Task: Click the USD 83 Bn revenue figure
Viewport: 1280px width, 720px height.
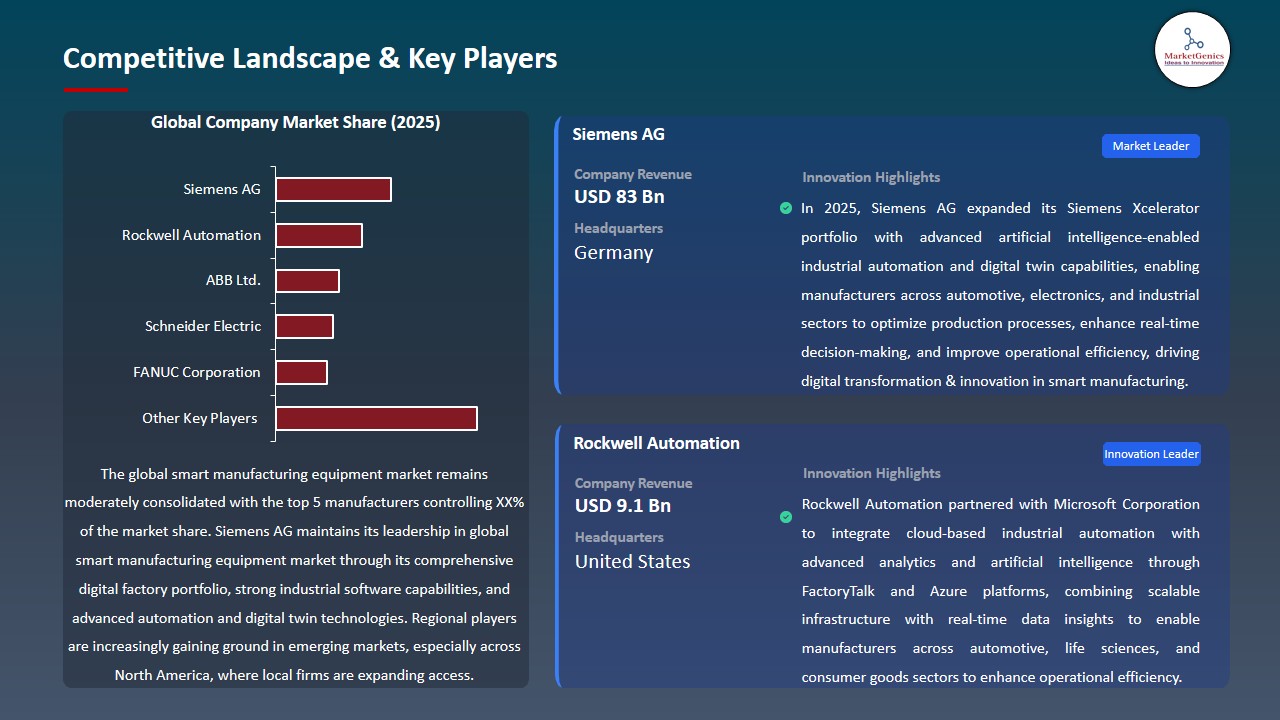Action: [619, 196]
